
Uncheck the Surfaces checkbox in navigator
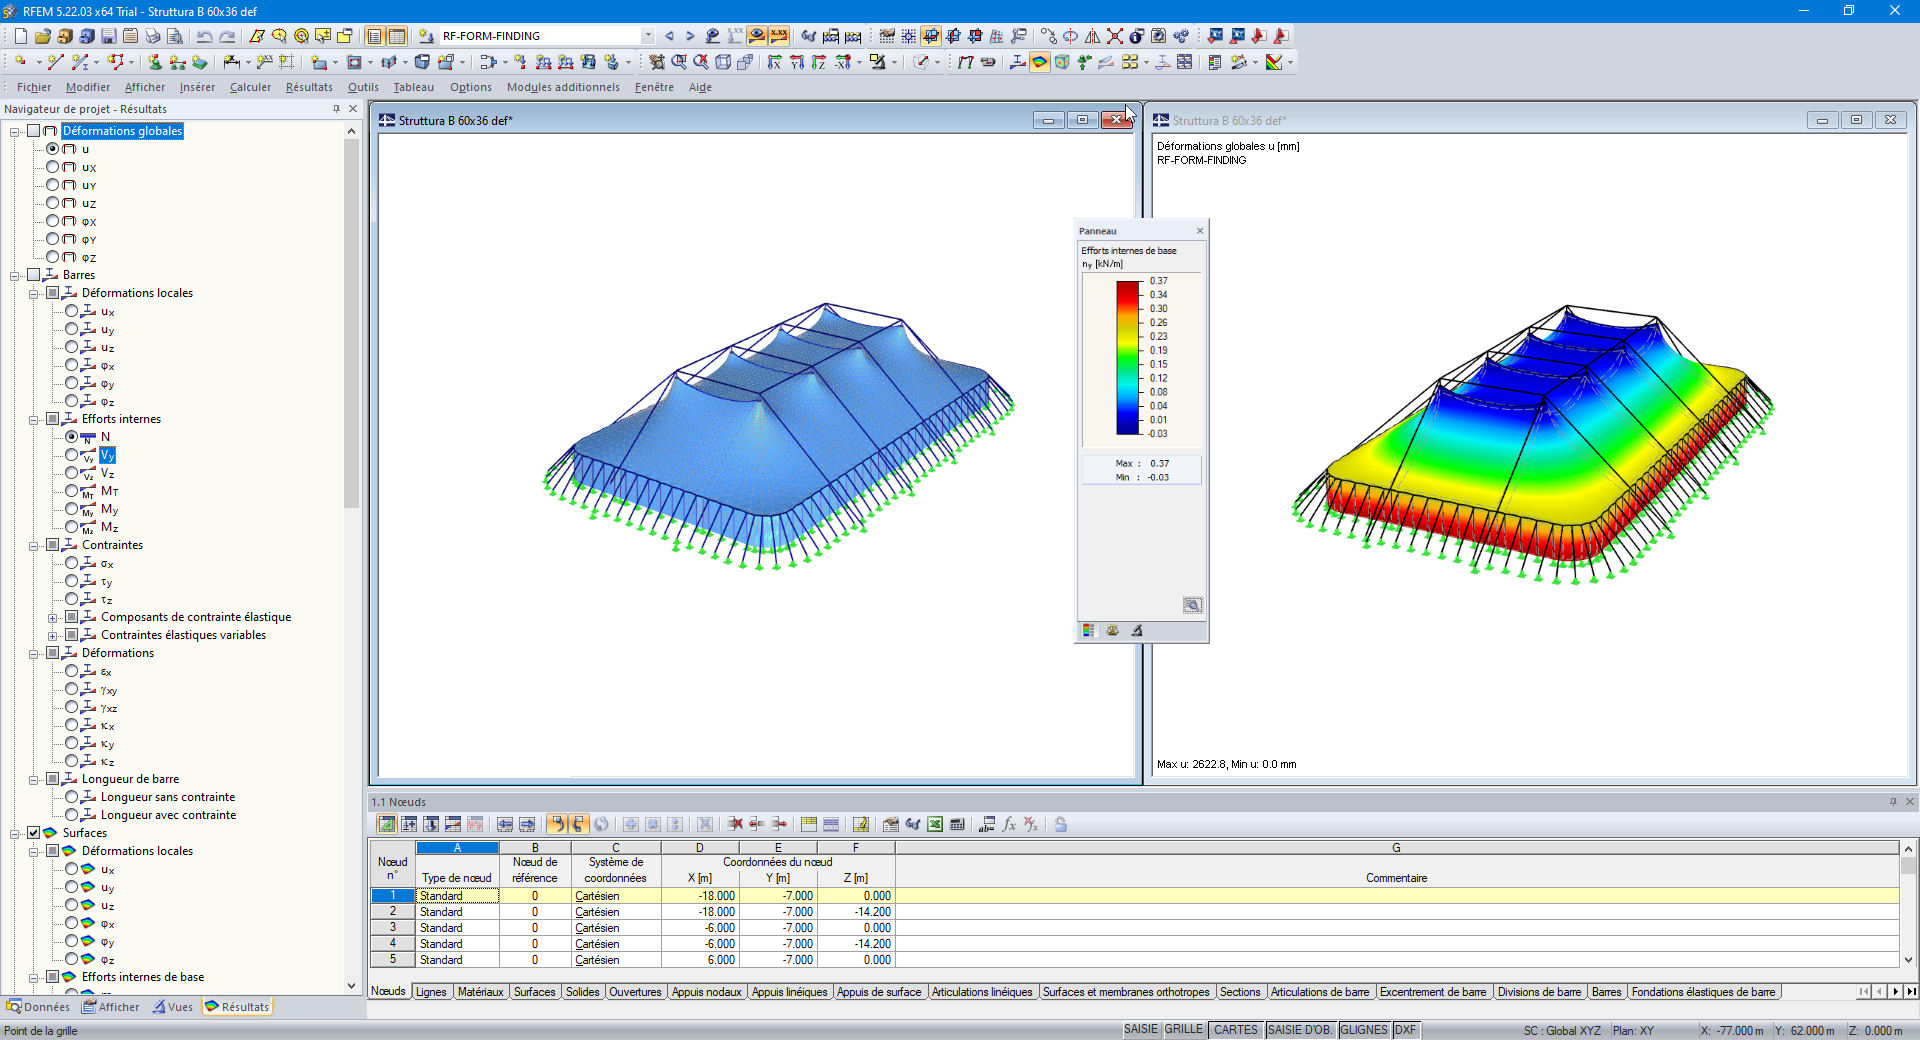(35, 833)
